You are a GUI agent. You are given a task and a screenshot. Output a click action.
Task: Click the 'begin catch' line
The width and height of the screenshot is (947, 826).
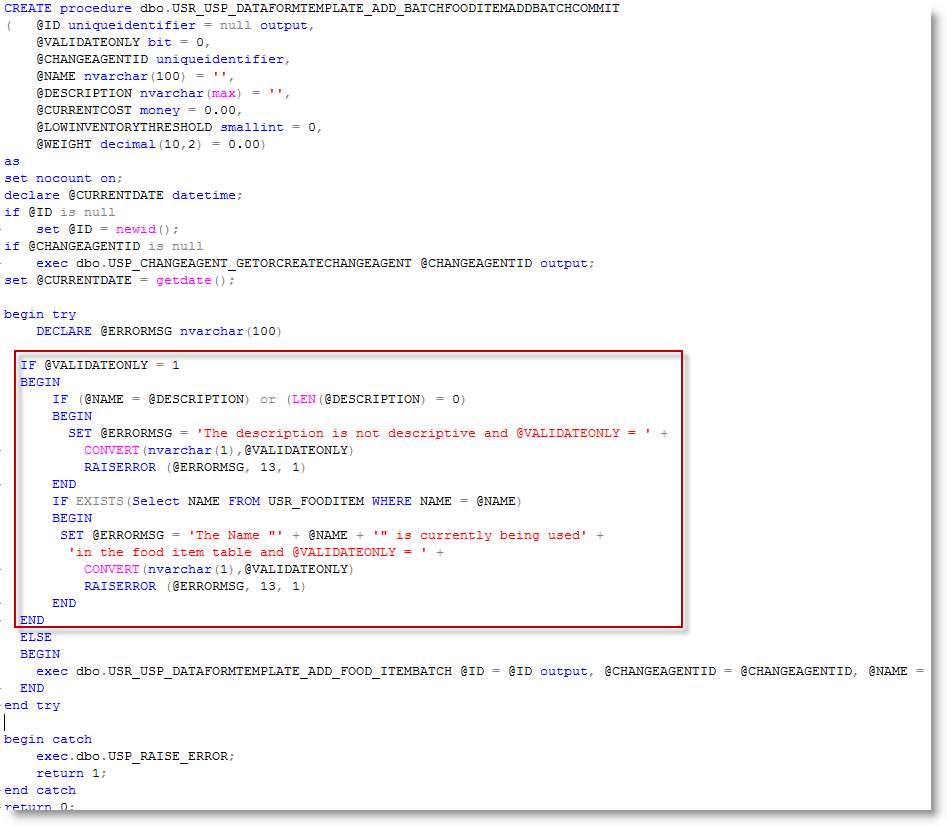coord(48,739)
